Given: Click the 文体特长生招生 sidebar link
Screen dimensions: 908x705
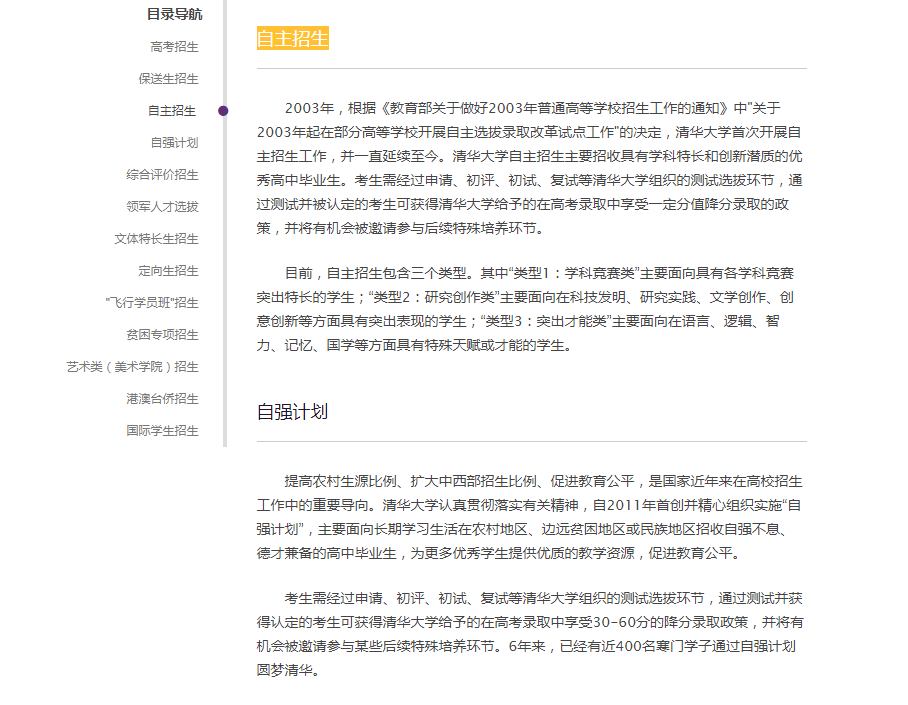Looking at the screenshot, I should [x=156, y=239].
